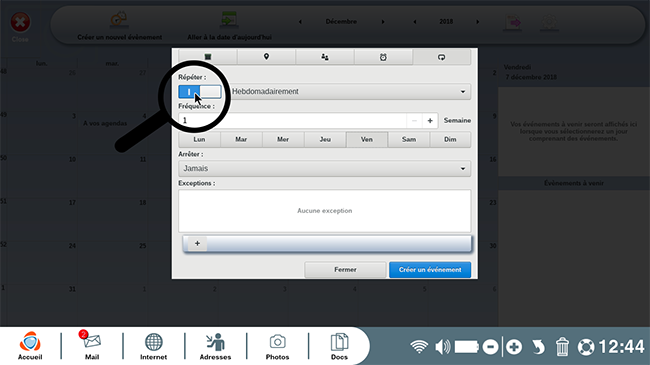Open Mail from the bottom dock
The height and width of the screenshot is (365, 650).
[92, 346]
